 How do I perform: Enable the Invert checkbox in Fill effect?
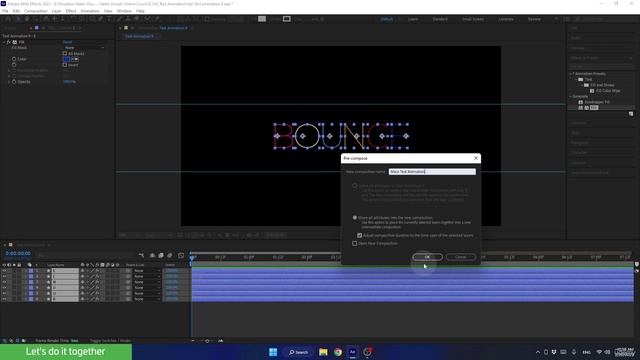click(64, 65)
